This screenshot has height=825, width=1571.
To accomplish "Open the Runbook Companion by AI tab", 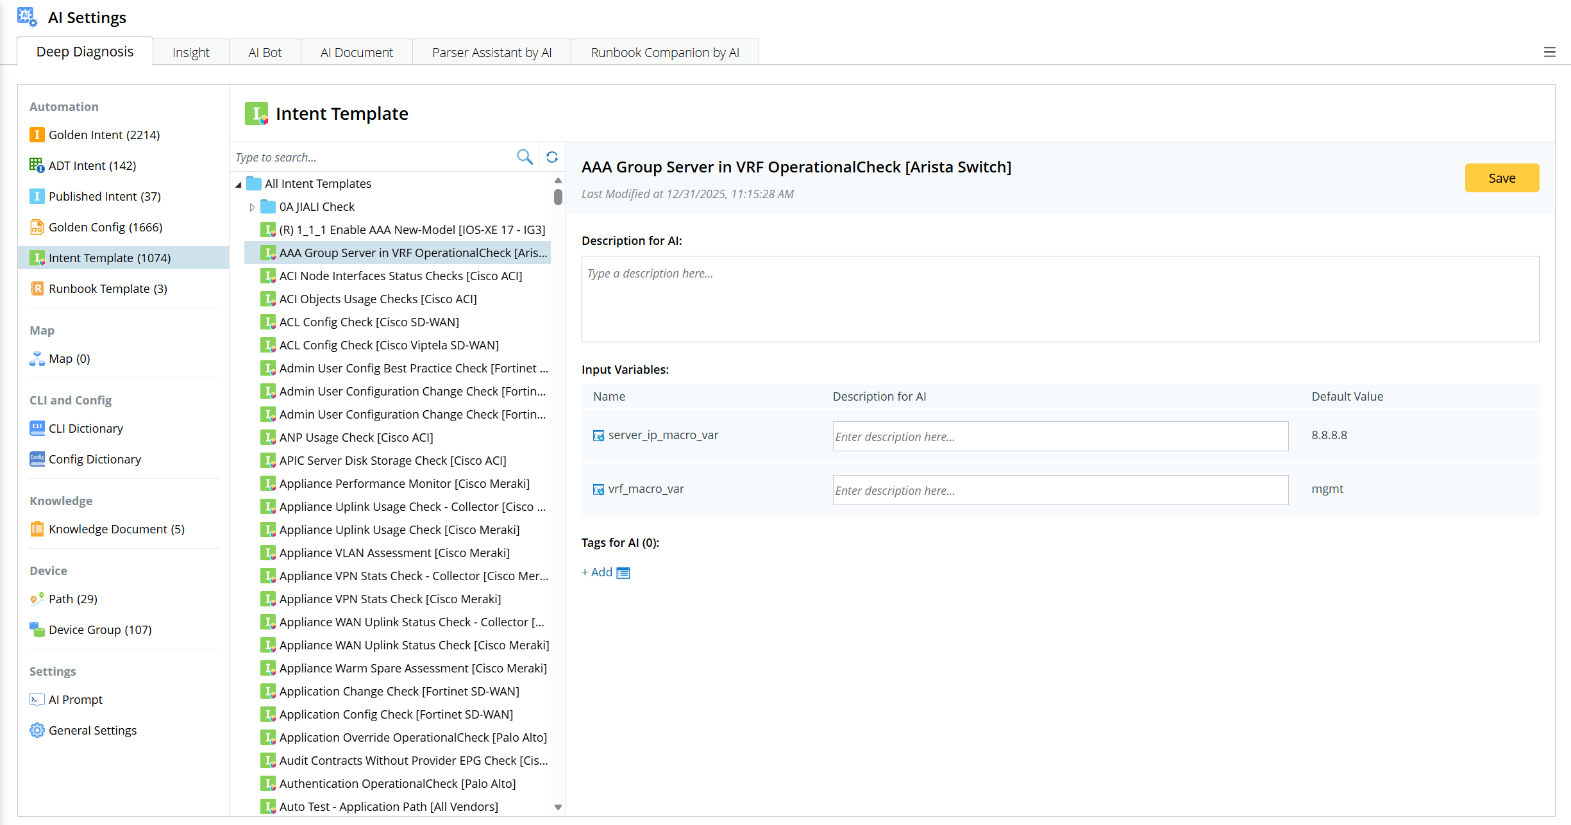I will pyautogui.click(x=665, y=52).
